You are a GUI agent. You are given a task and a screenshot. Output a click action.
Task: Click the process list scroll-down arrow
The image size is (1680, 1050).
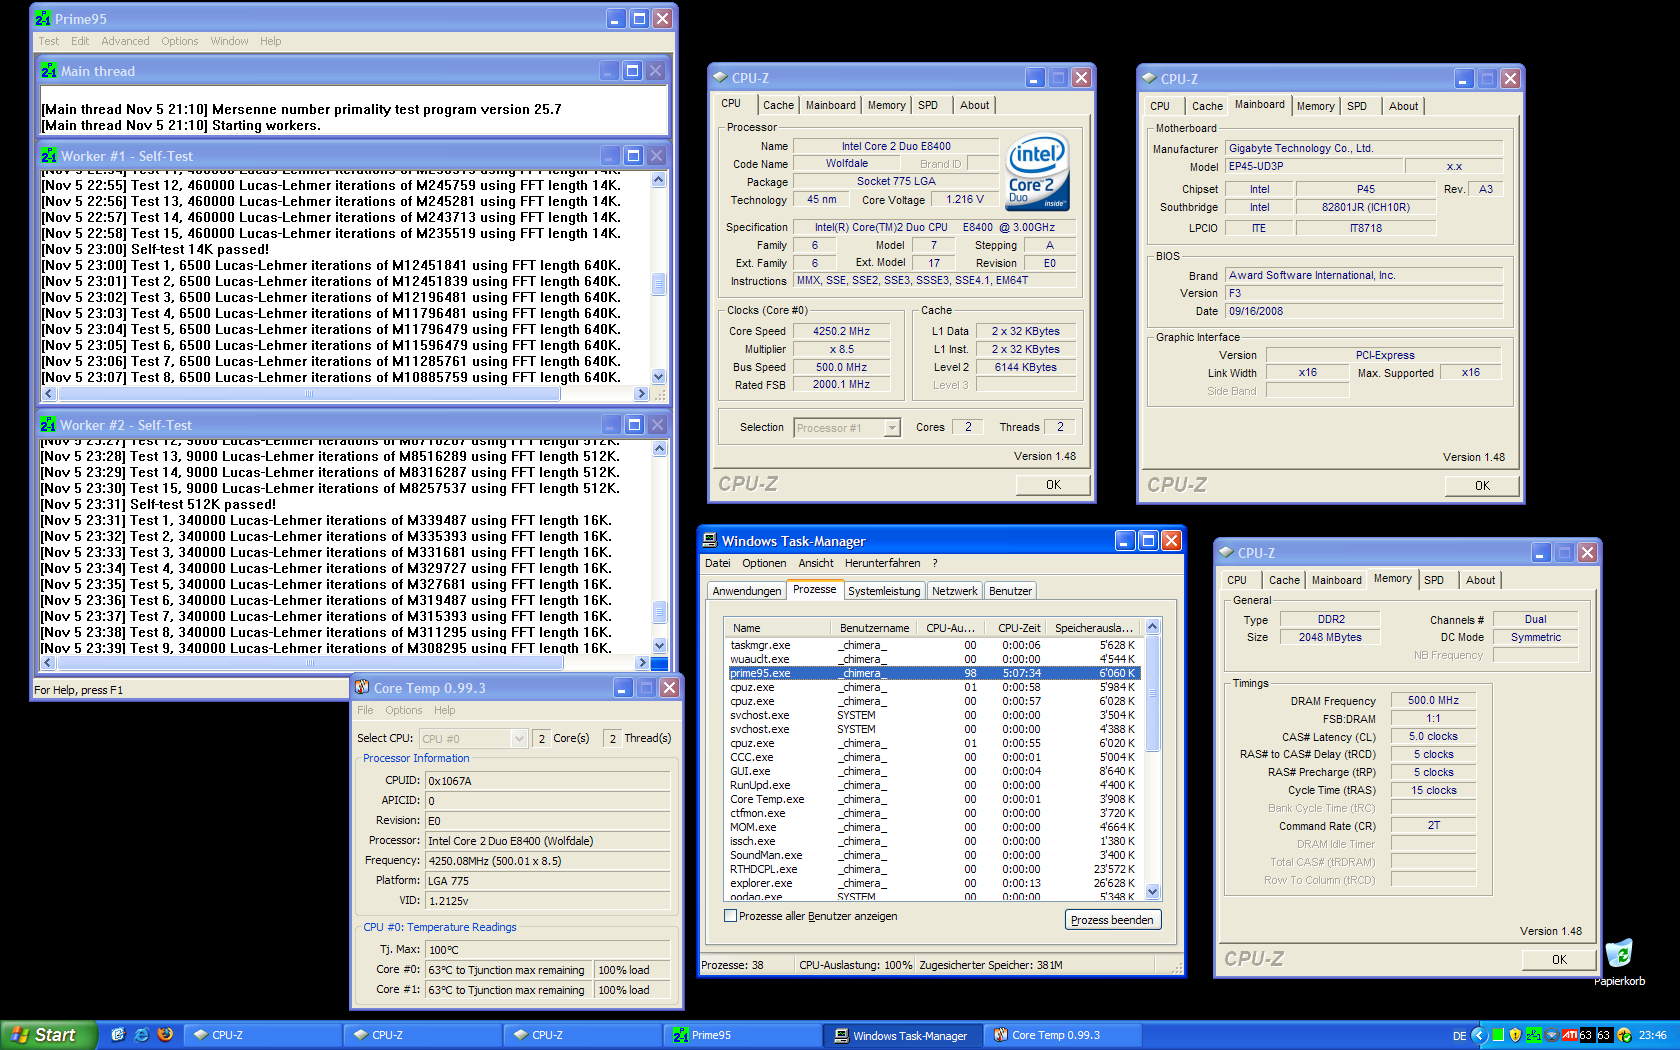click(1152, 892)
